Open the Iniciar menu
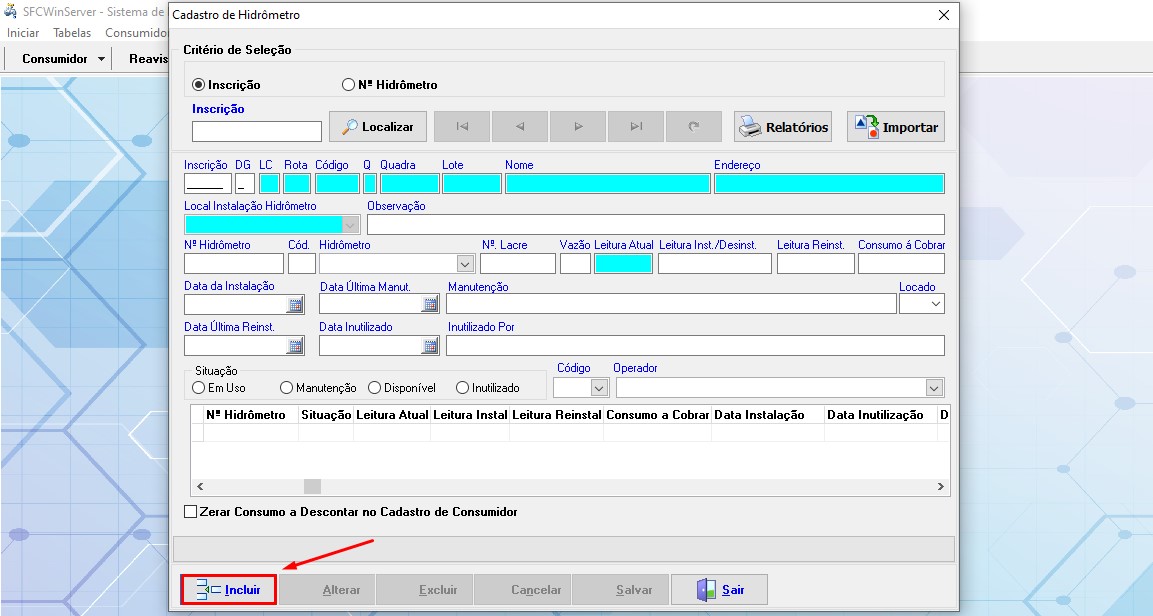 tap(23, 33)
